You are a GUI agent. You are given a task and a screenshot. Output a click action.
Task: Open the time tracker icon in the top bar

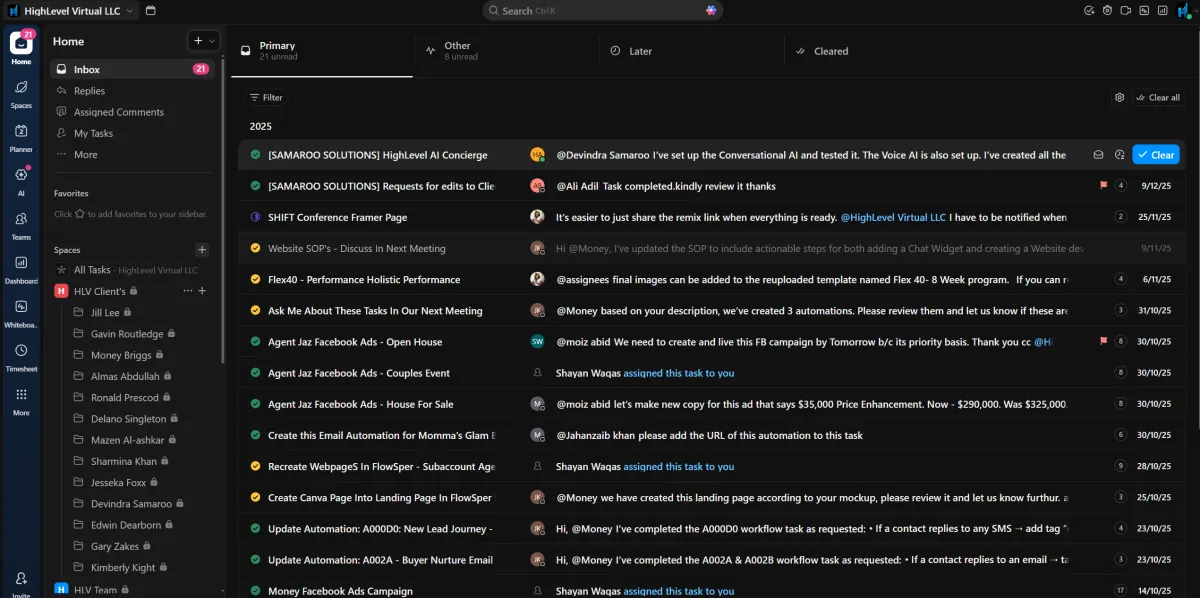[x=1107, y=11]
